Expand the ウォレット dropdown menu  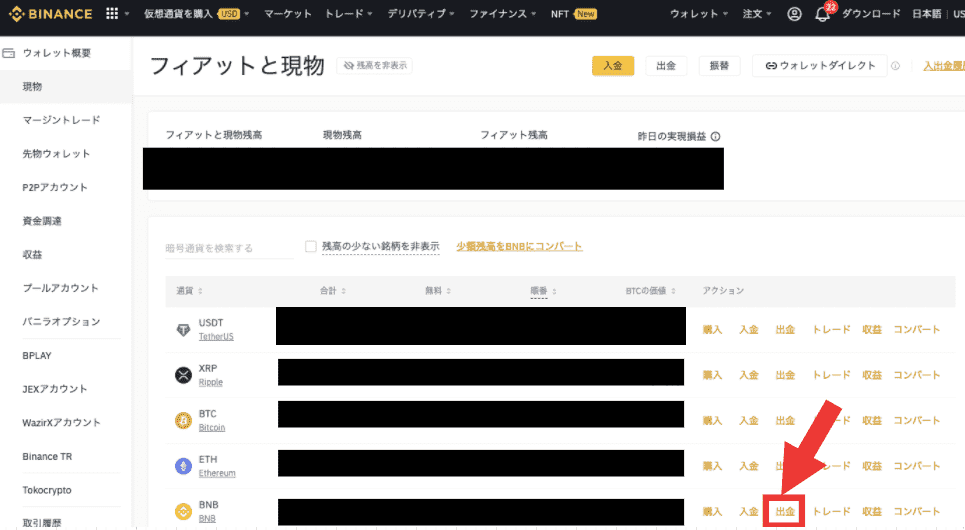click(699, 14)
